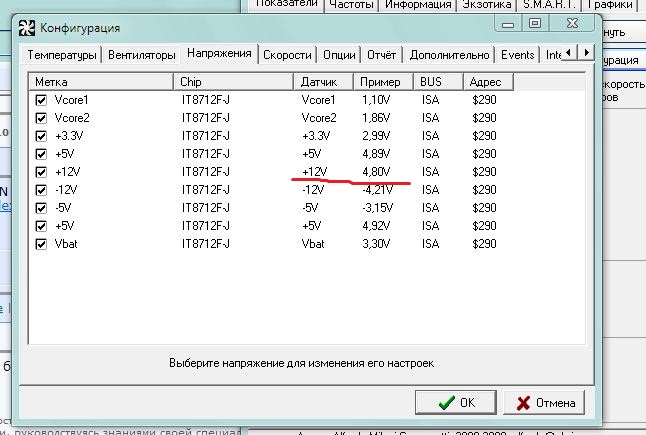Toggle the +12V voltage checkbox
Screen dimensions: 646x435
point(41,172)
